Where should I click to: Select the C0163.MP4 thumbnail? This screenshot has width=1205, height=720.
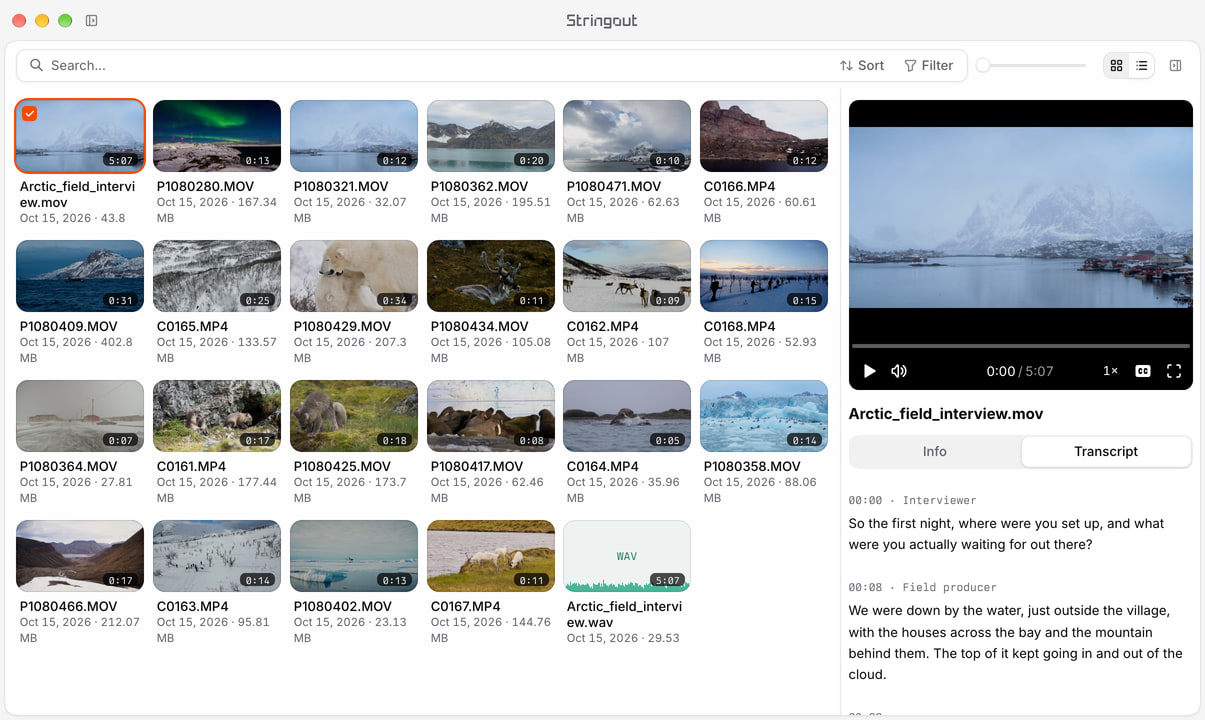[217, 556]
